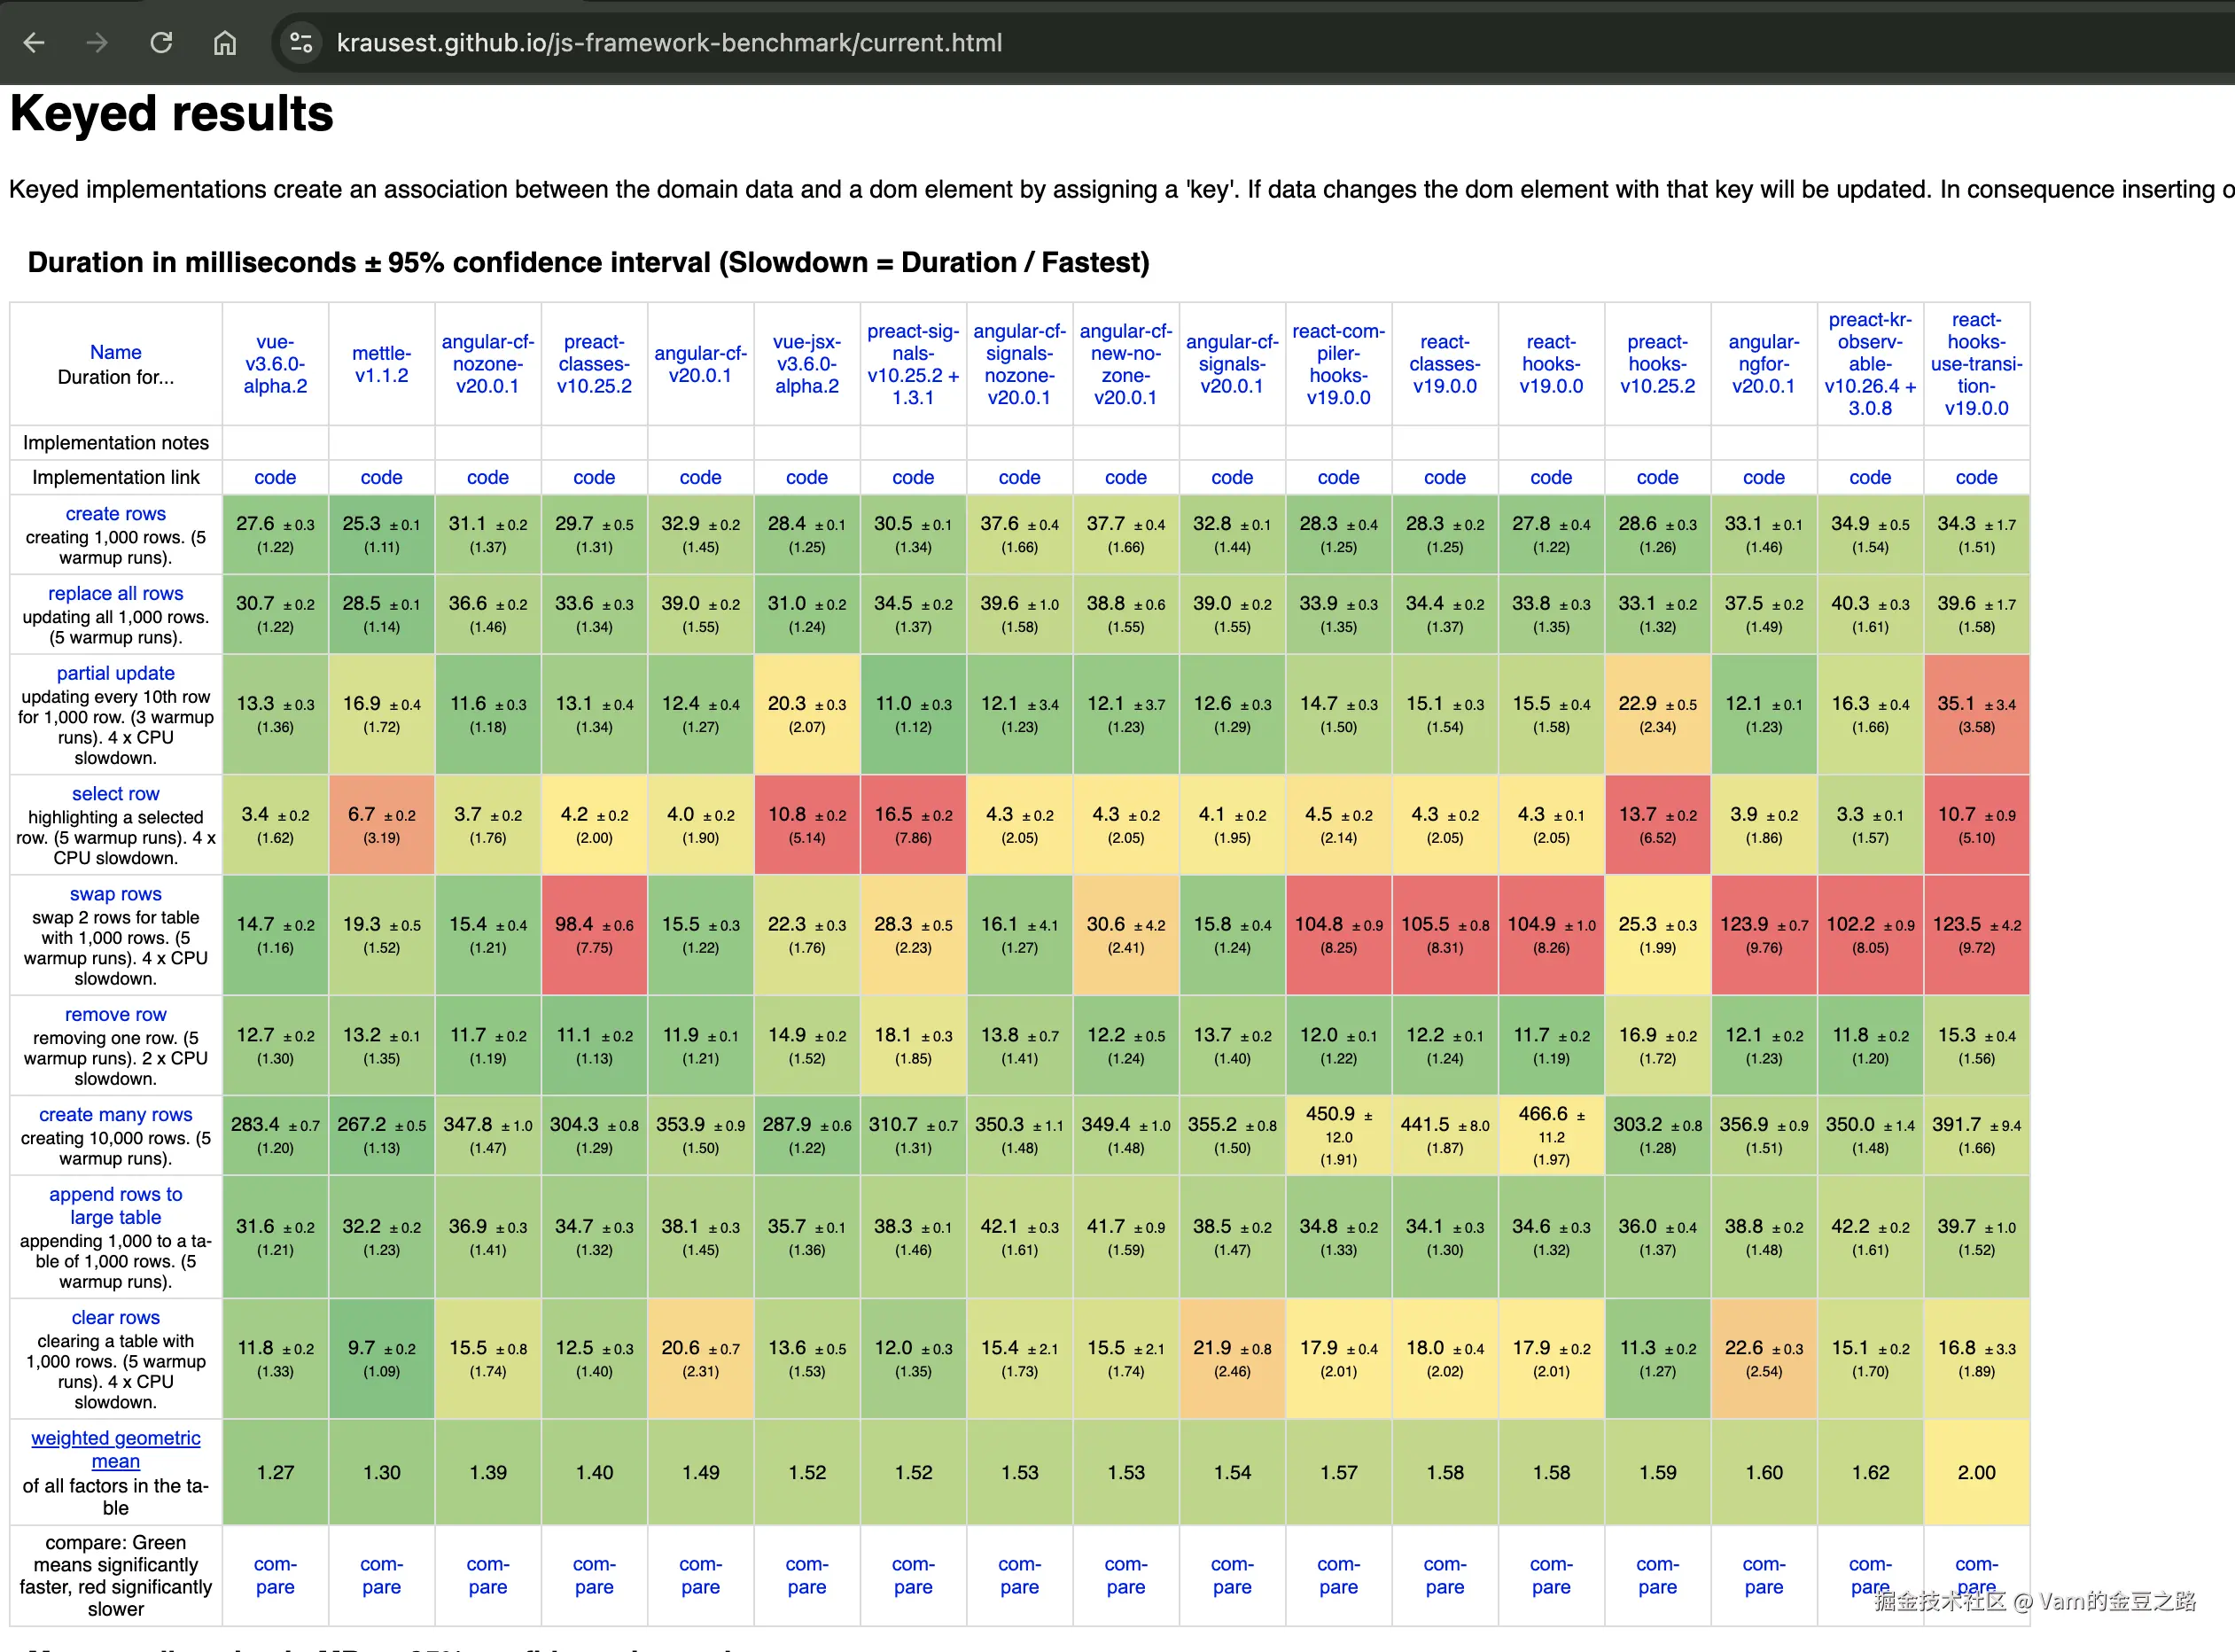The width and height of the screenshot is (2235, 1652).
Task: Open code link for react-hooks-v19.0.0
Action: [1550, 478]
